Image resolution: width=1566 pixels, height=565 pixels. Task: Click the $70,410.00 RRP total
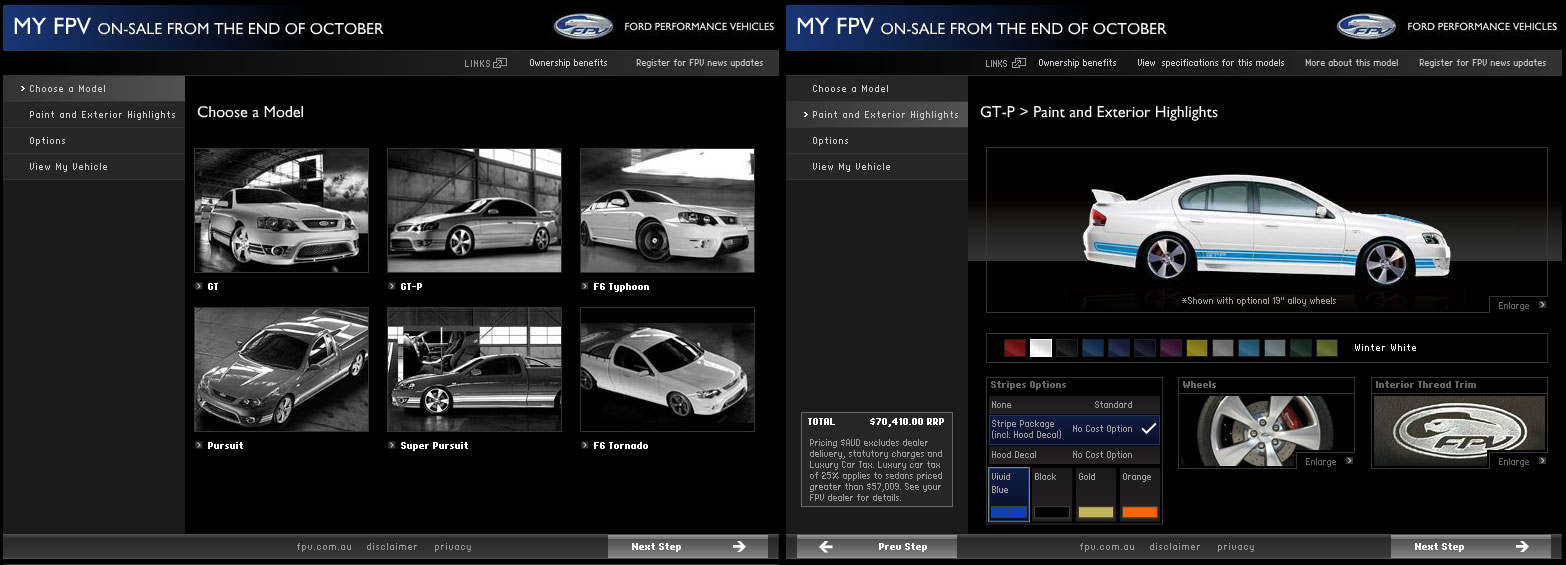909,422
